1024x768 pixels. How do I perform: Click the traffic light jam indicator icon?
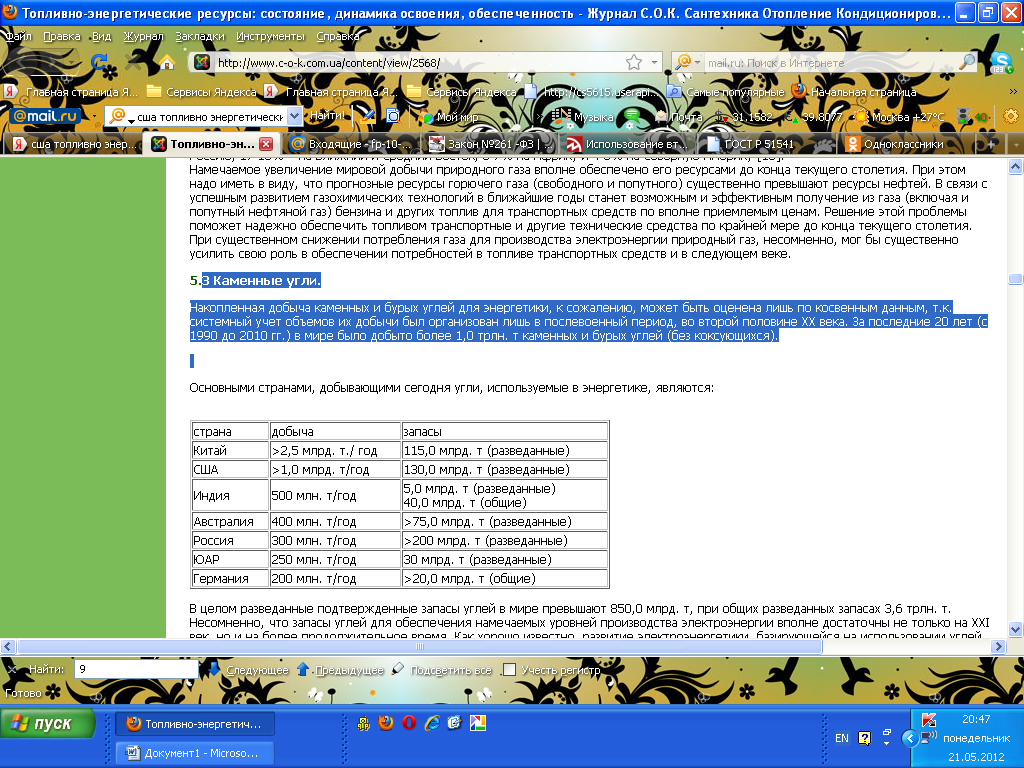(x=962, y=116)
